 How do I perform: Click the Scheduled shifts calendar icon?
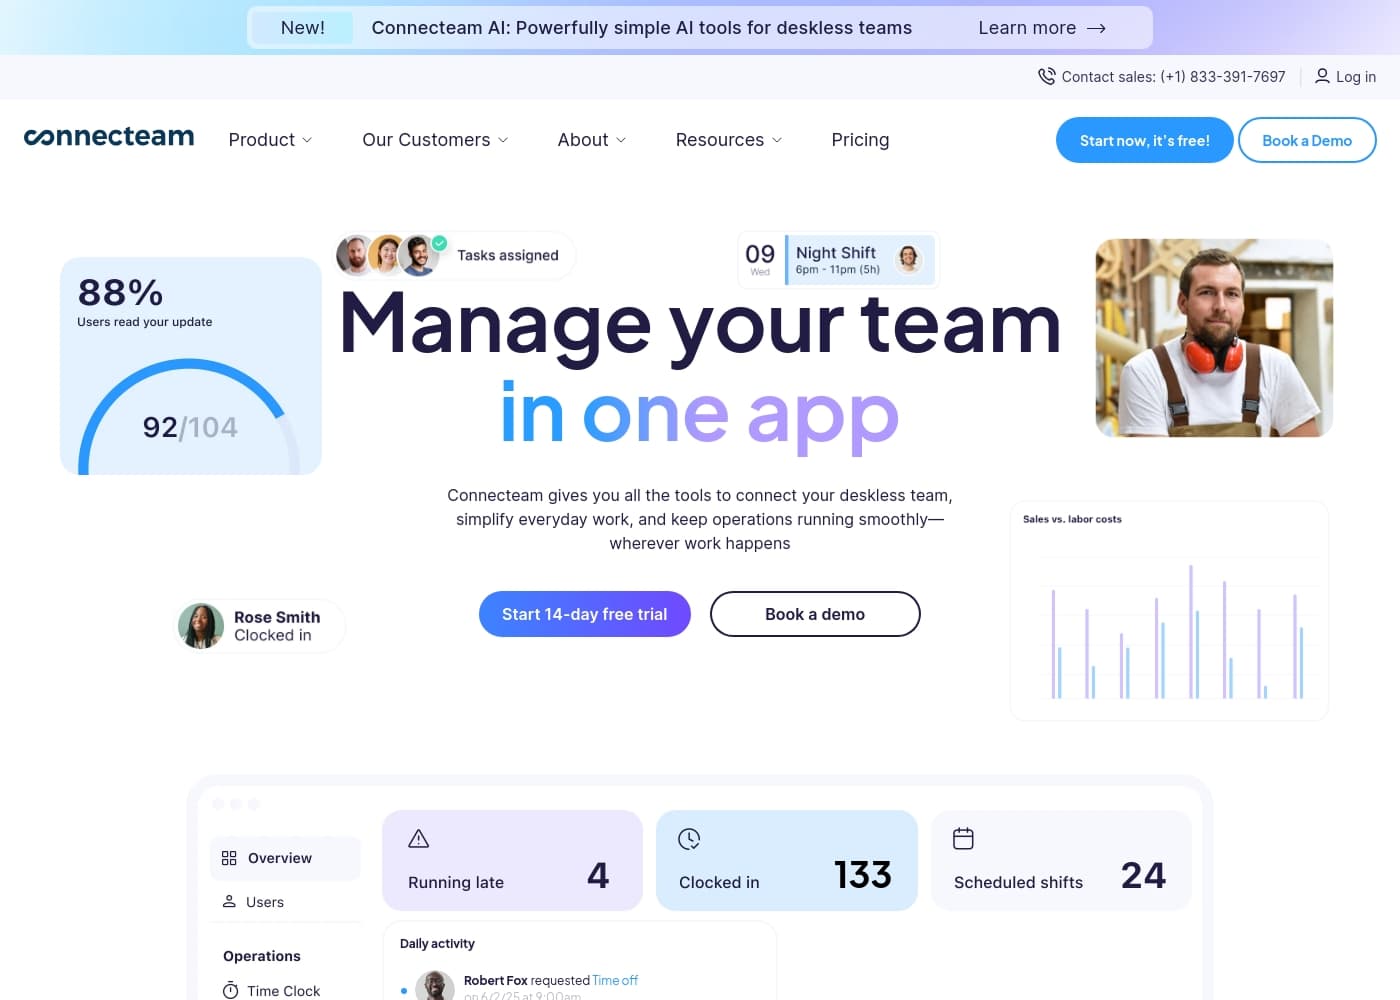[962, 839]
